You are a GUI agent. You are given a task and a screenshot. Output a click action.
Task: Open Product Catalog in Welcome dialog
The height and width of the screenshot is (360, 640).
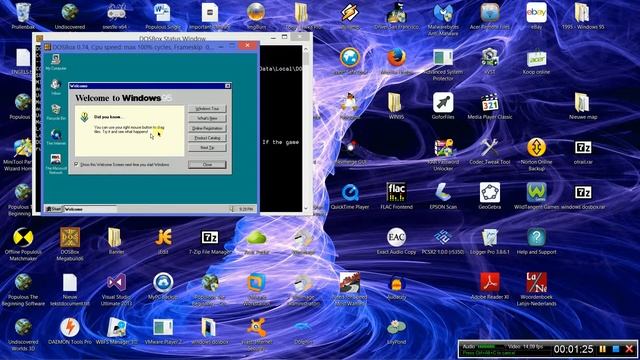207,138
